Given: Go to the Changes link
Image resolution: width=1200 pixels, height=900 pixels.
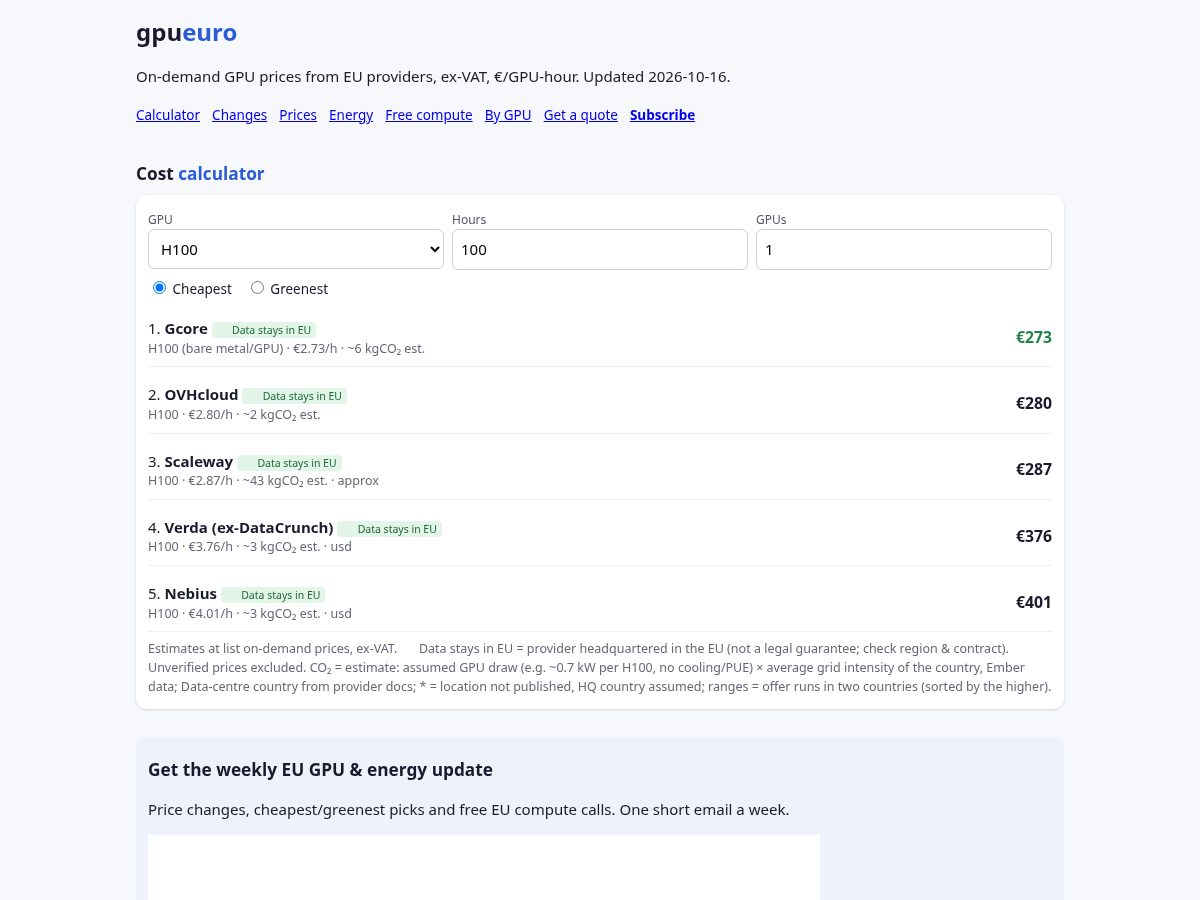Looking at the screenshot, I should tap(239, 115).
